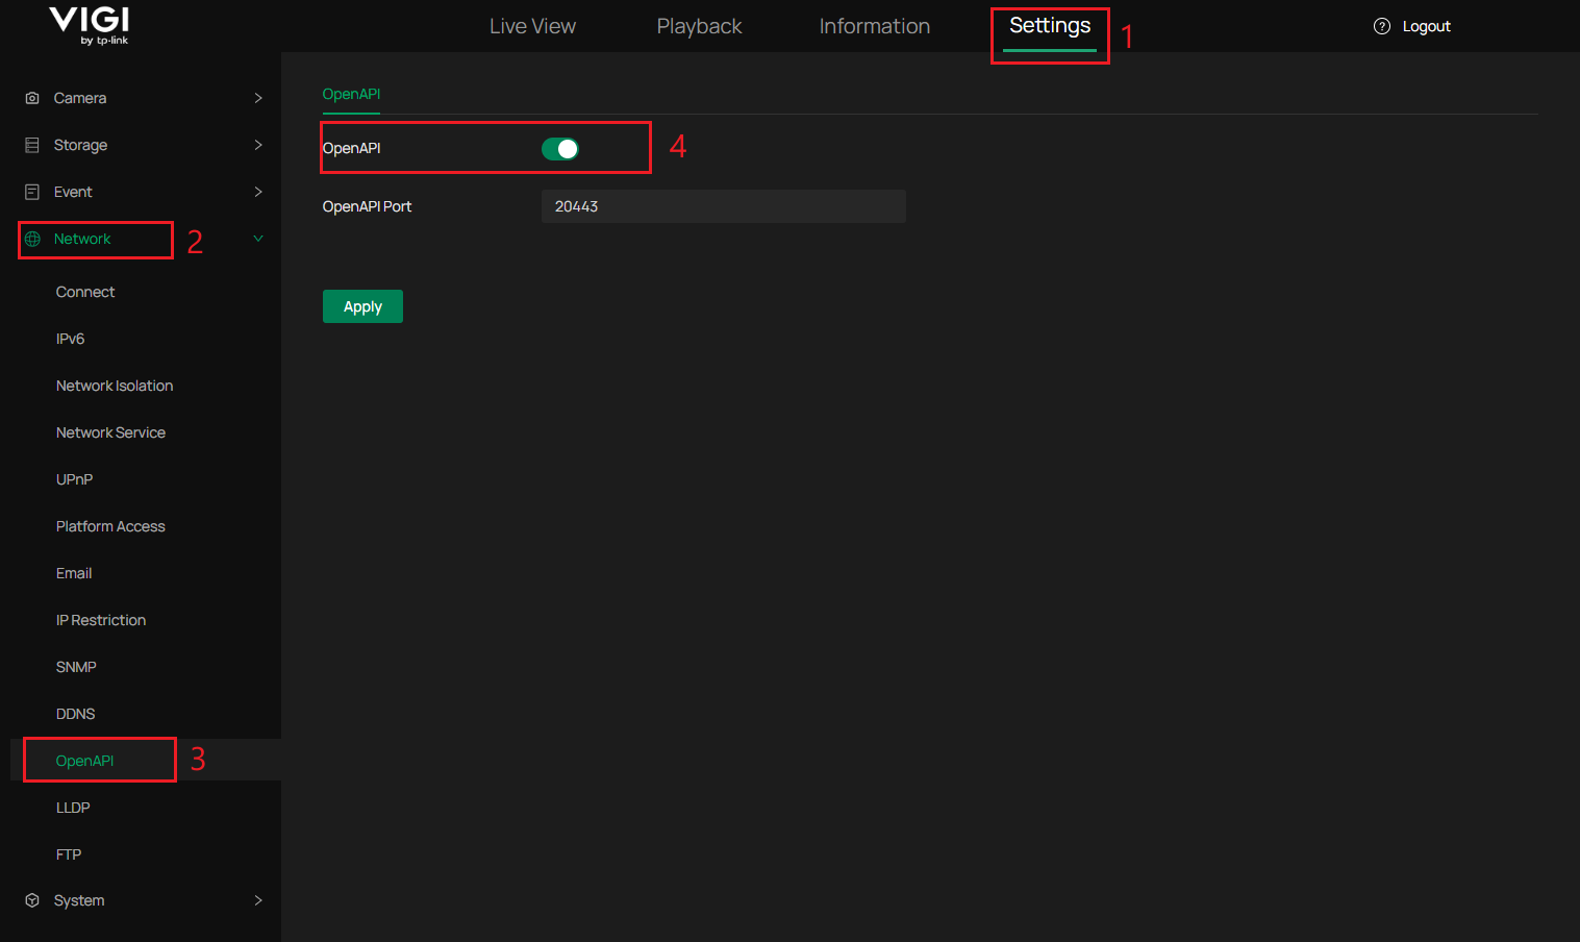Viewport: 1580px width, 942px height.
Task: Click the System menu label
Action: click(x=79, y=900)
